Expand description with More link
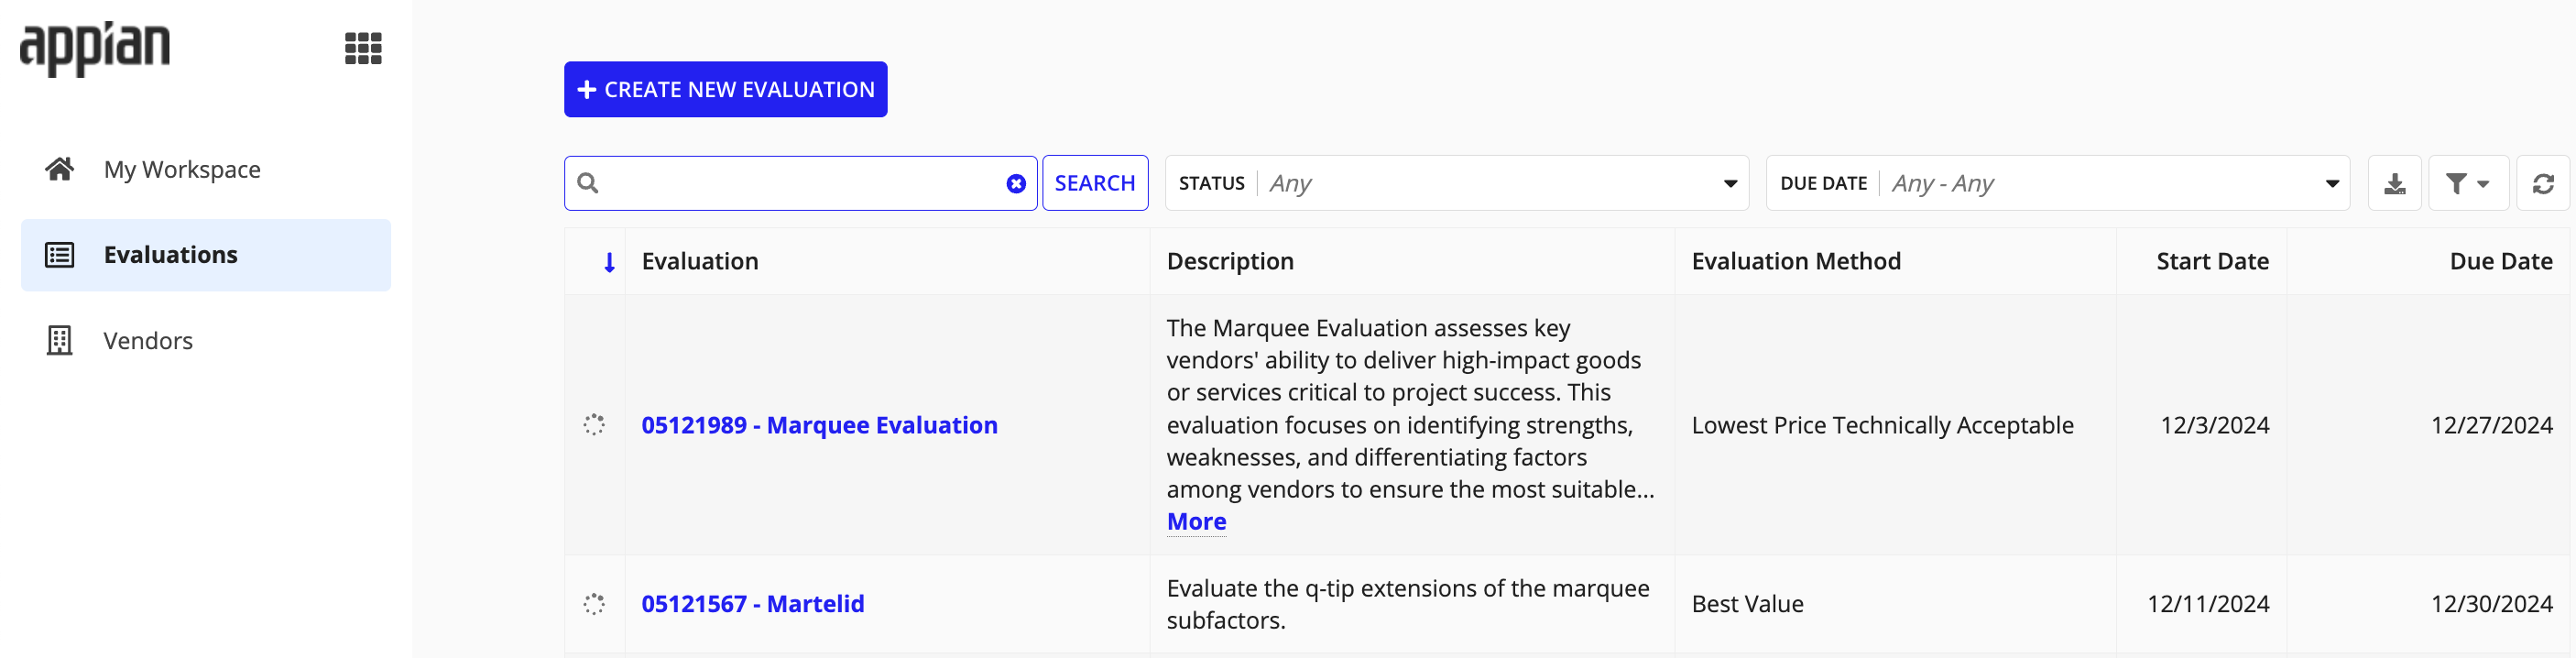 pyautogui.click(x=1196, y=522)
